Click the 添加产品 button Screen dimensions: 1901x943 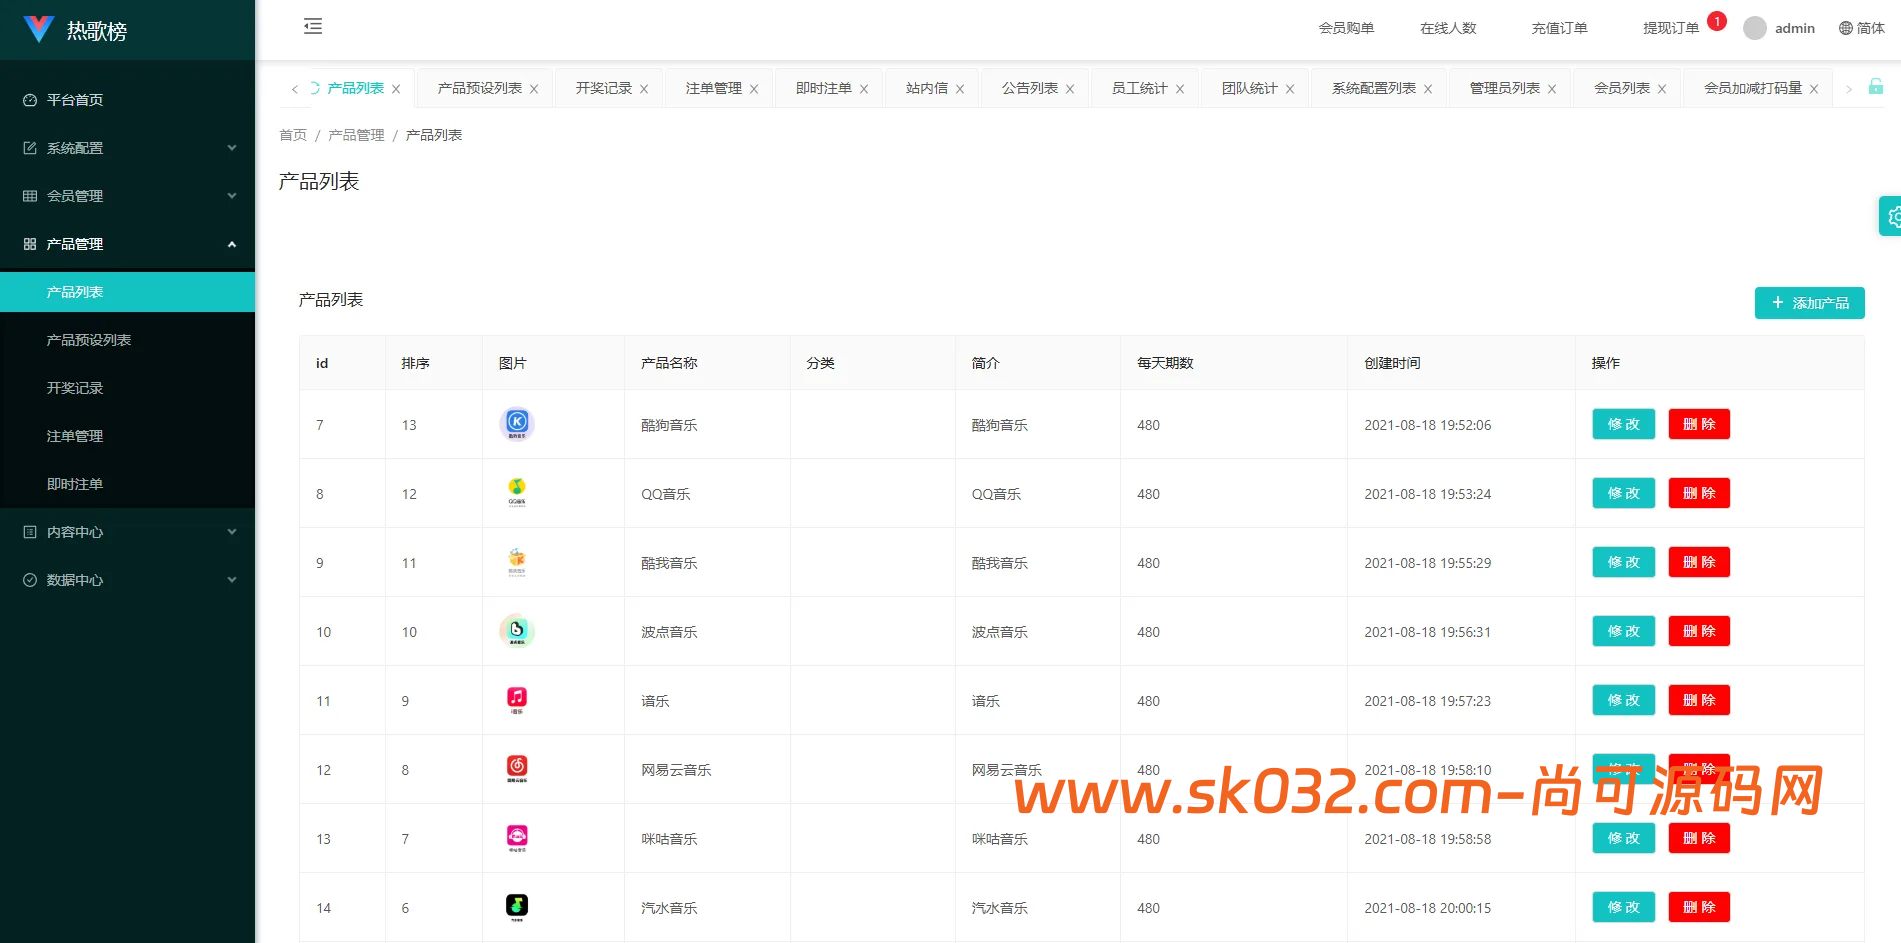pos(1810,303)
